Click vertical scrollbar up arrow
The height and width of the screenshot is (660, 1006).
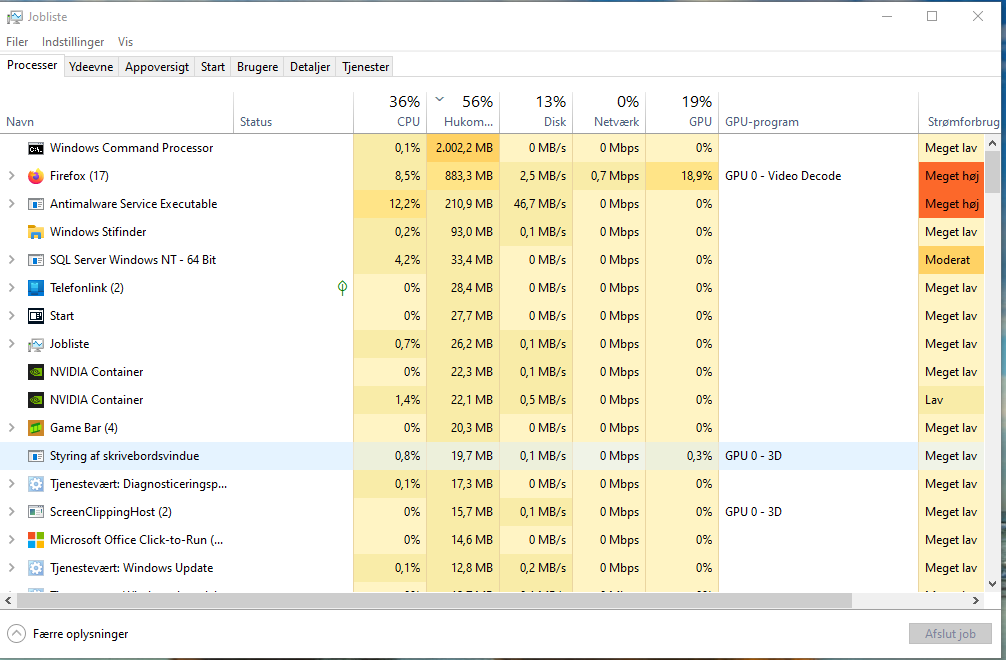coord(993,143)
